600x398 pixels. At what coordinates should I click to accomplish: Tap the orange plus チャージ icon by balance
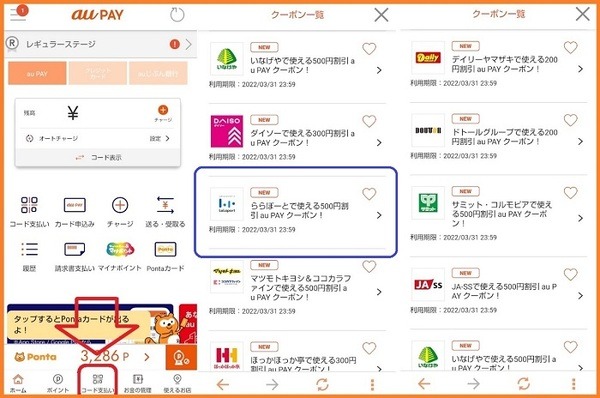coord(163,110)
